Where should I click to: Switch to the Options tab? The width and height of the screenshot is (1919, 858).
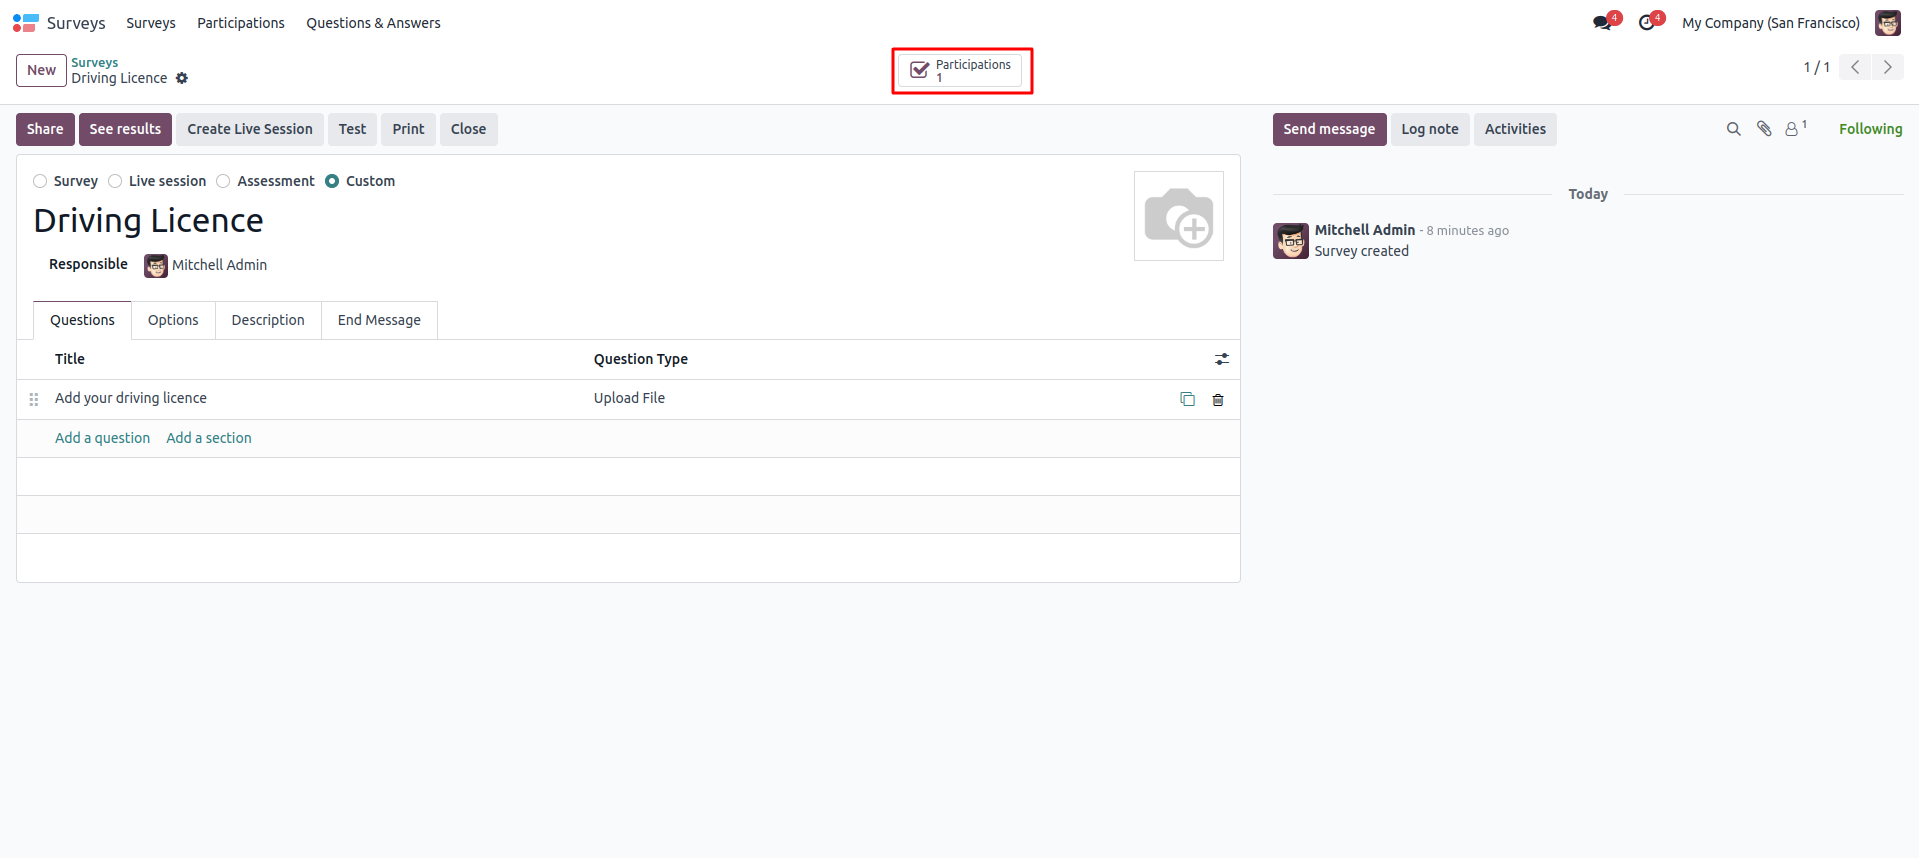point(173,320)
